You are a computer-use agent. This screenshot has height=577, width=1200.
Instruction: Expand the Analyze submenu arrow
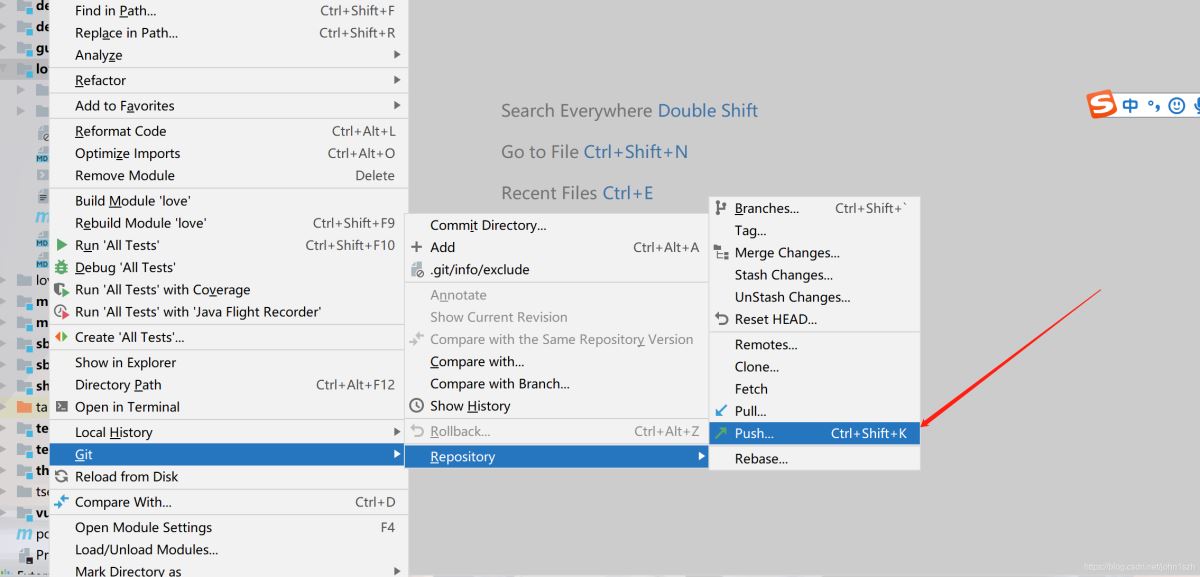coord(397,55)
